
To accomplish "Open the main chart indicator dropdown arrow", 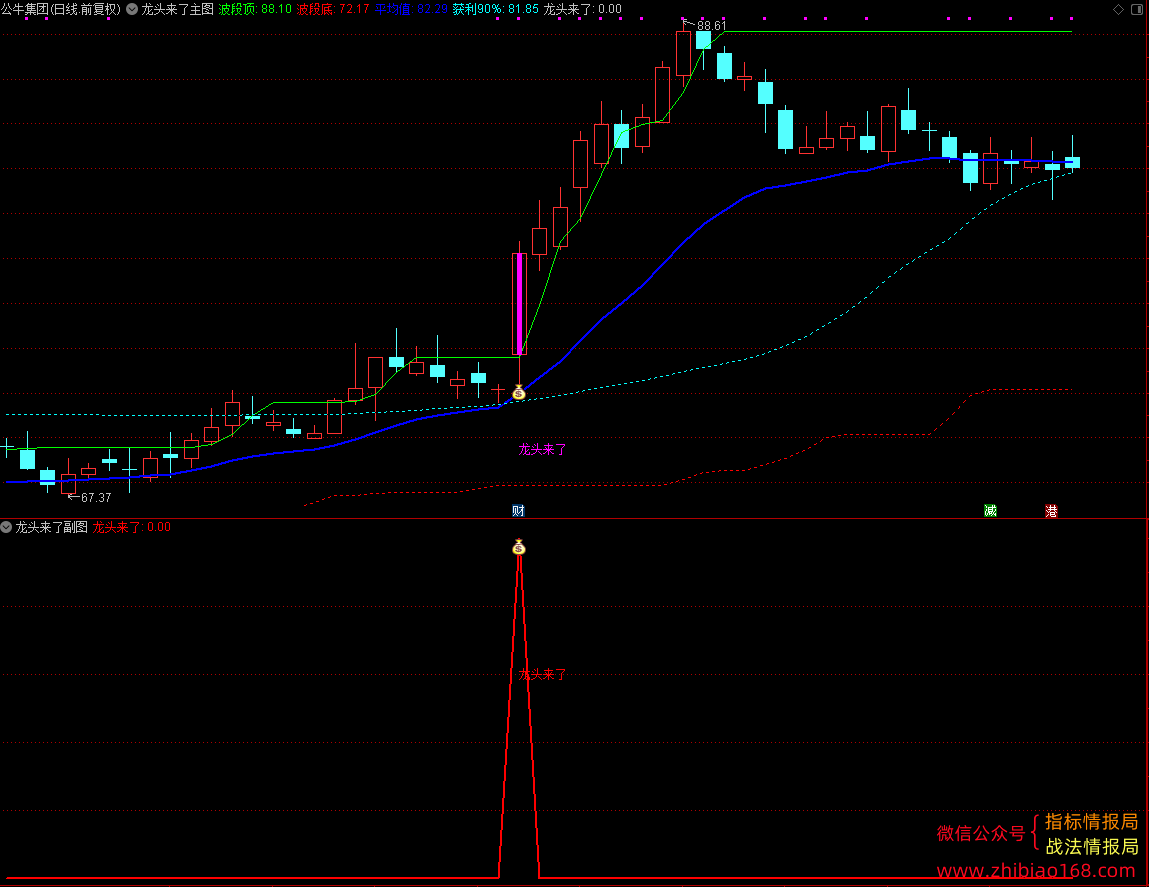I will point(132,10).
